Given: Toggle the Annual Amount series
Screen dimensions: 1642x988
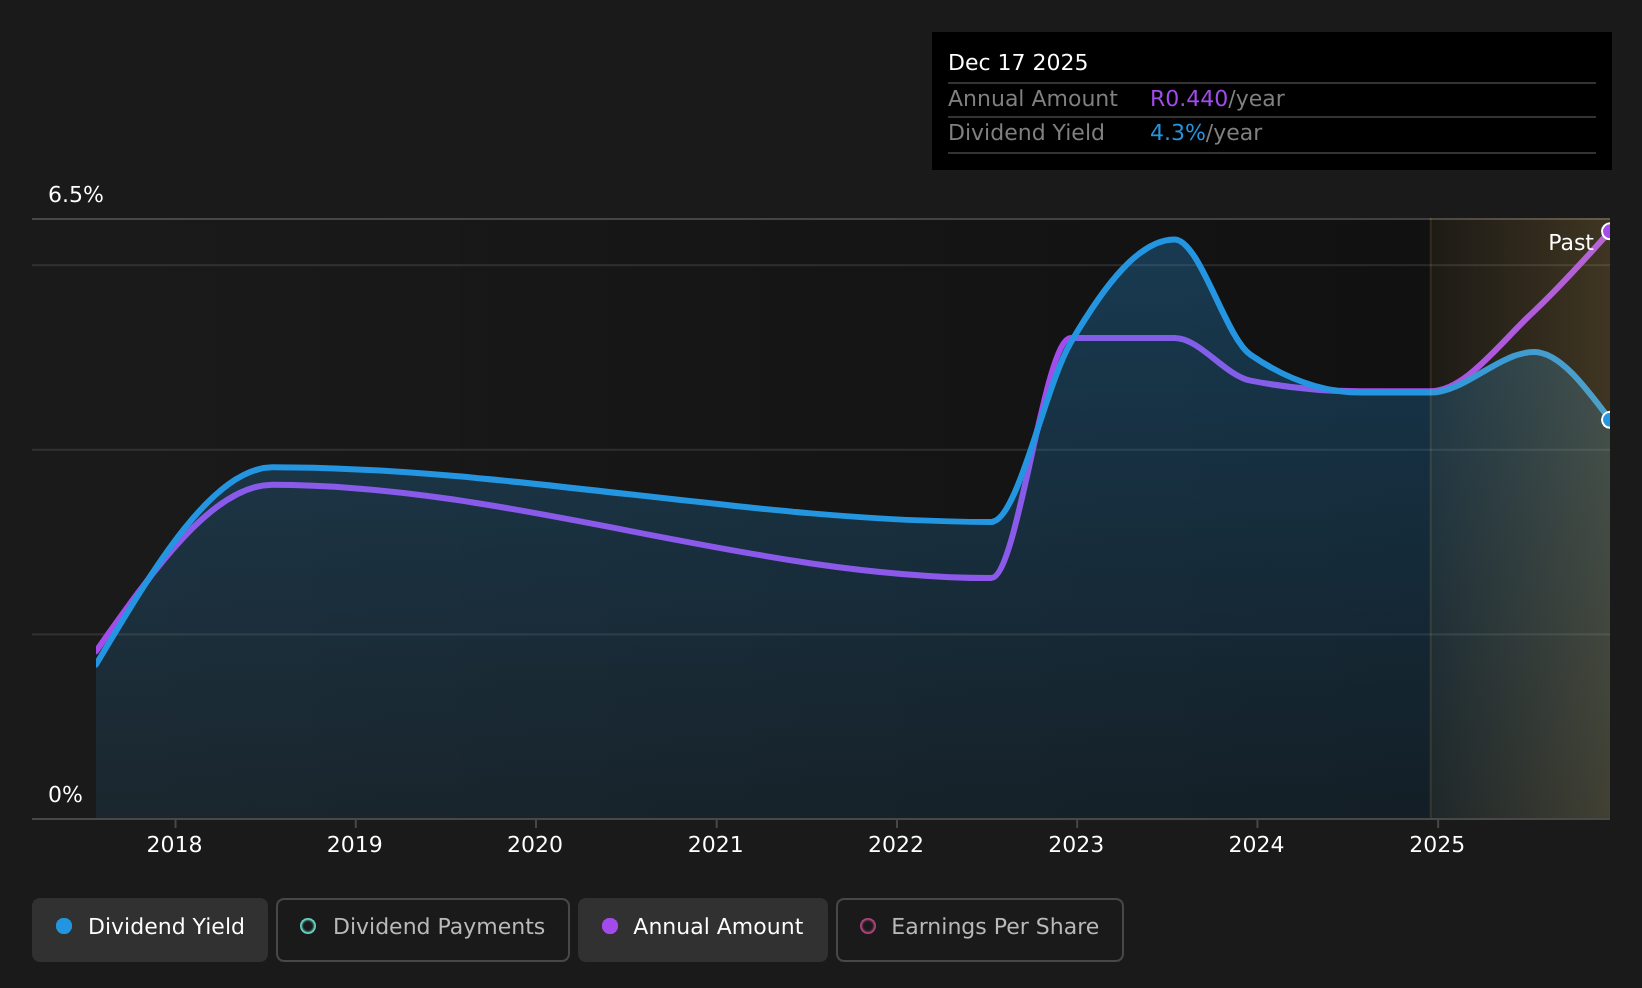Looking at the screenshot, I should coord(703,929).
